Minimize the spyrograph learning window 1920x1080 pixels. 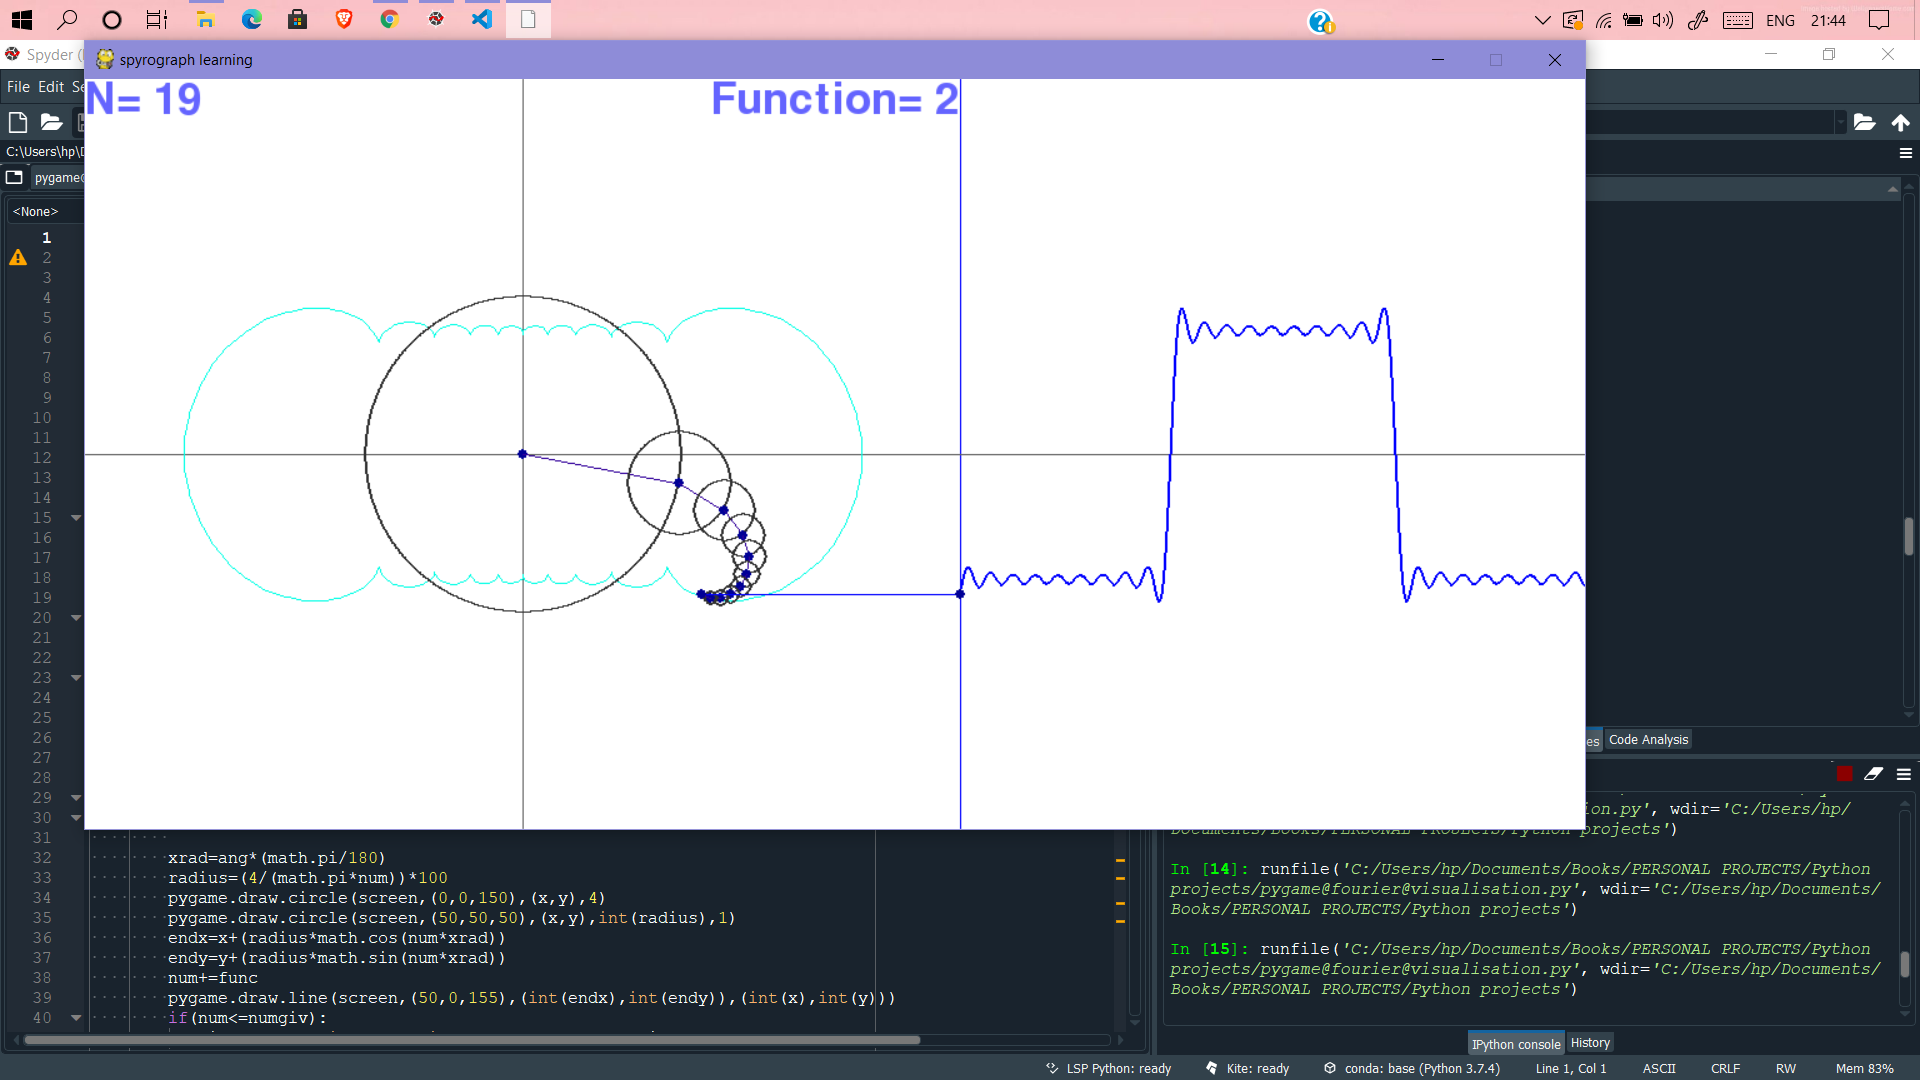[1438, 60]
